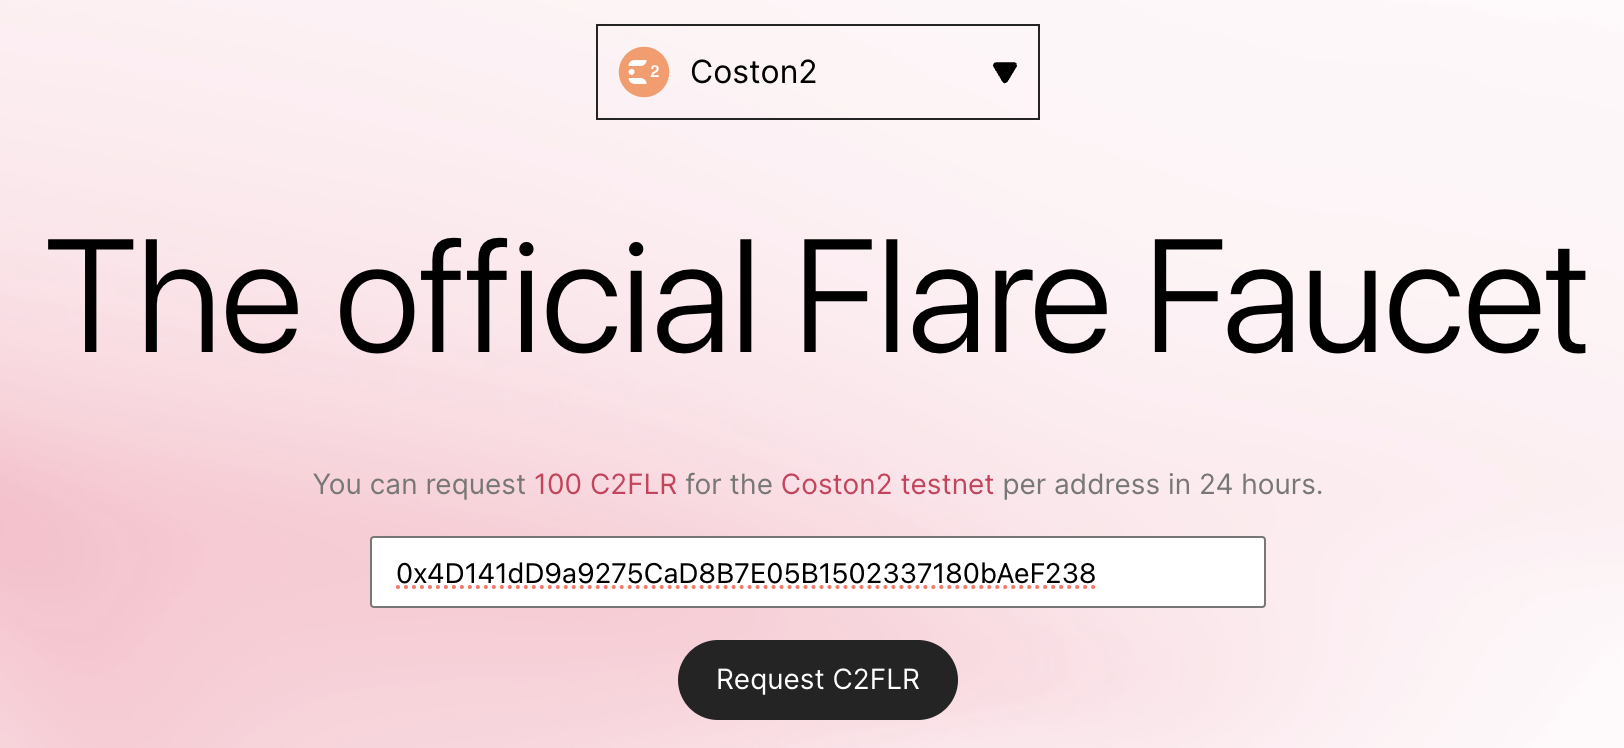Image resolution: width=1624 pixels, height=748 pixels.
Task: Focus the wallet address input field
Action: (x=817, y=572)
